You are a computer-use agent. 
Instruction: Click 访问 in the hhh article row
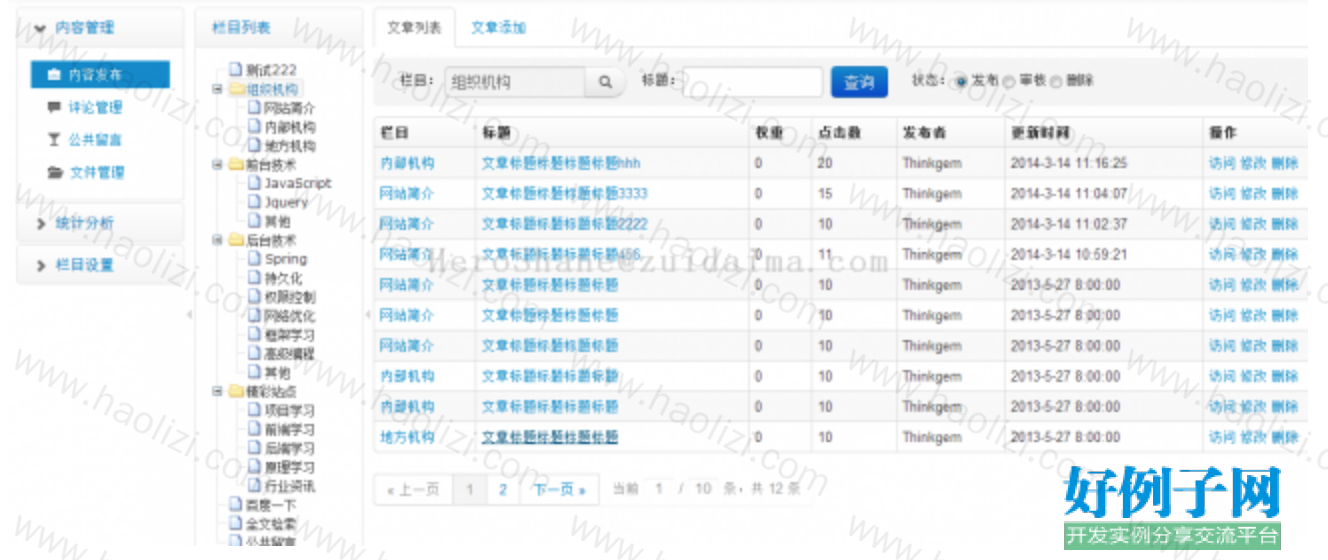[x=1222, y=163]
